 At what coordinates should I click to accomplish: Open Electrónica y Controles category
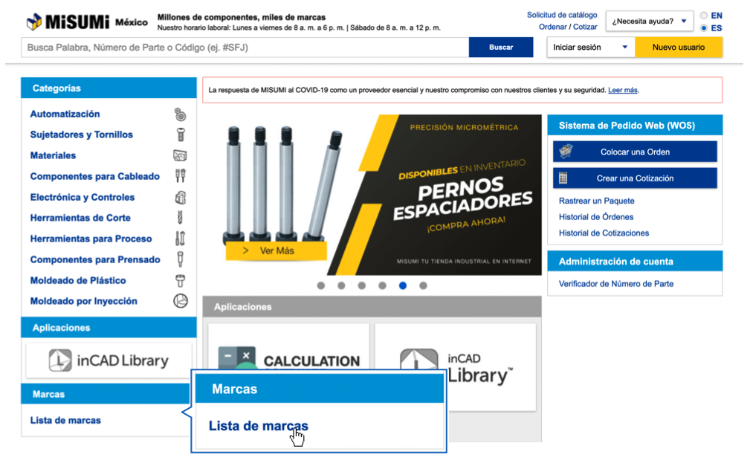82,197
